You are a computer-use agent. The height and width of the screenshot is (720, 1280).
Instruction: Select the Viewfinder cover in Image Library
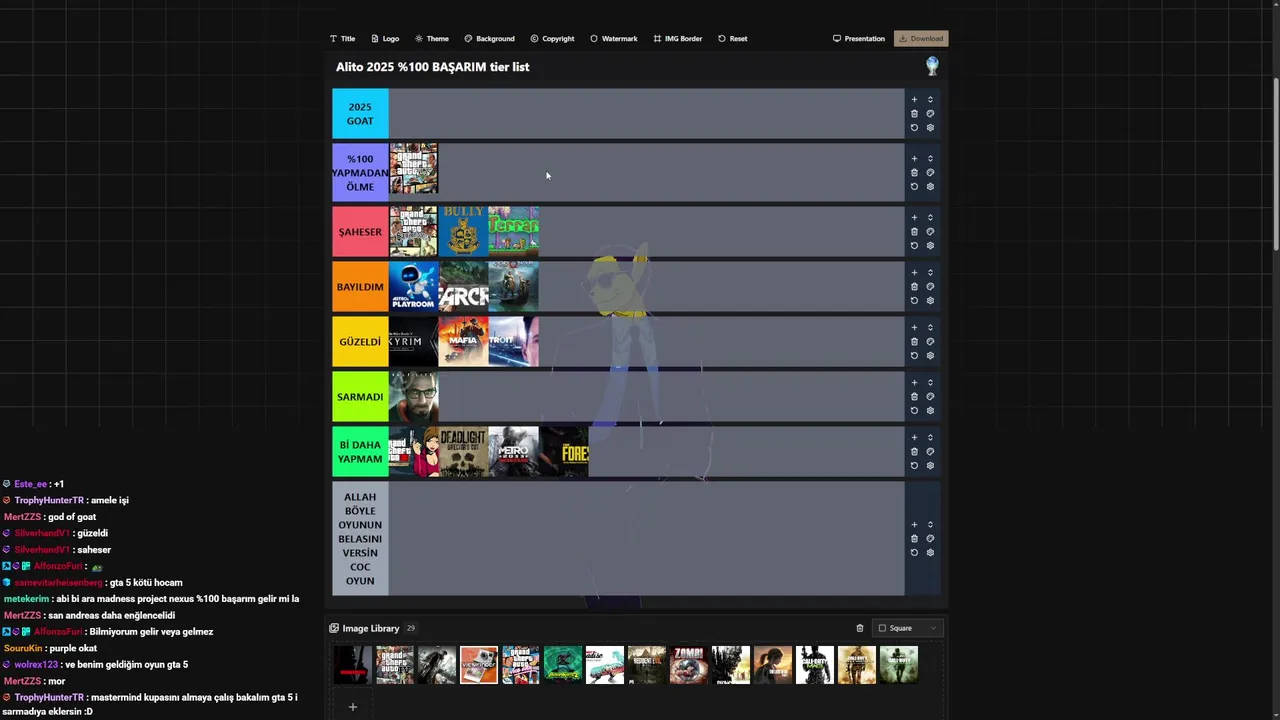[479, 665]
